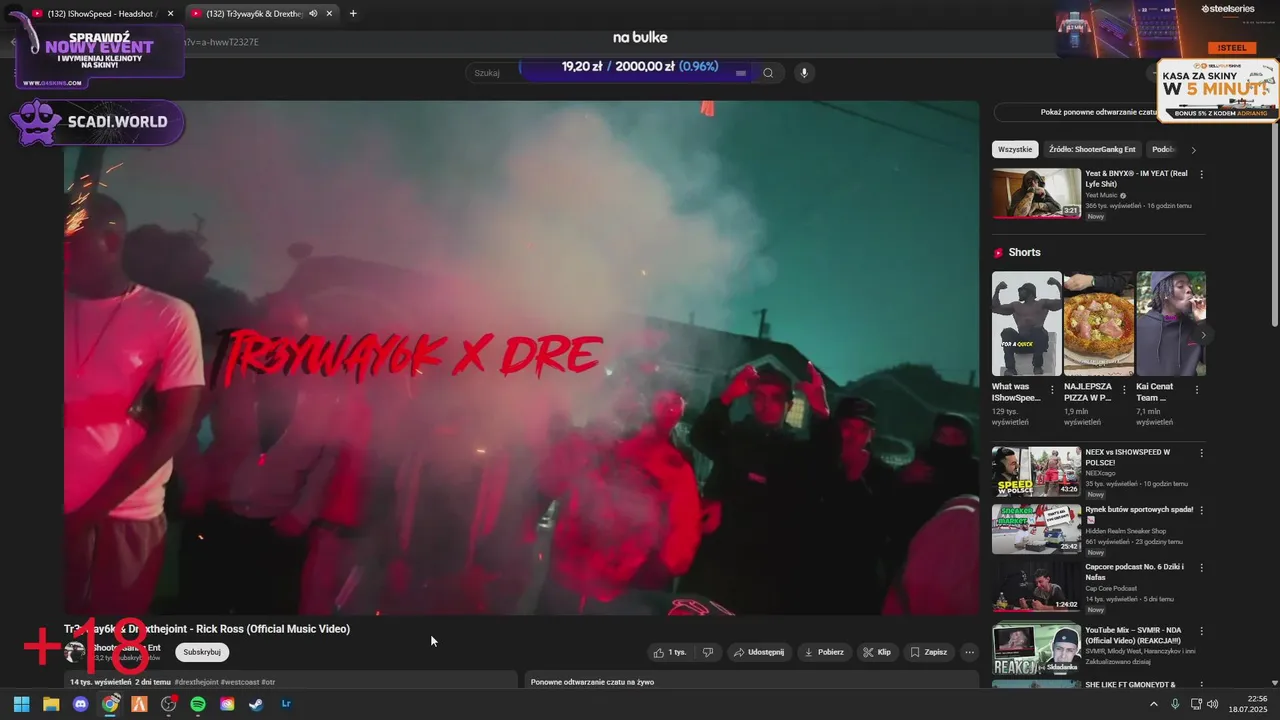Switch to the ISHowSpeed - Headshot tab
Image resolution: width=1280 pixels, height=720 pixels.
coord(98,13)
